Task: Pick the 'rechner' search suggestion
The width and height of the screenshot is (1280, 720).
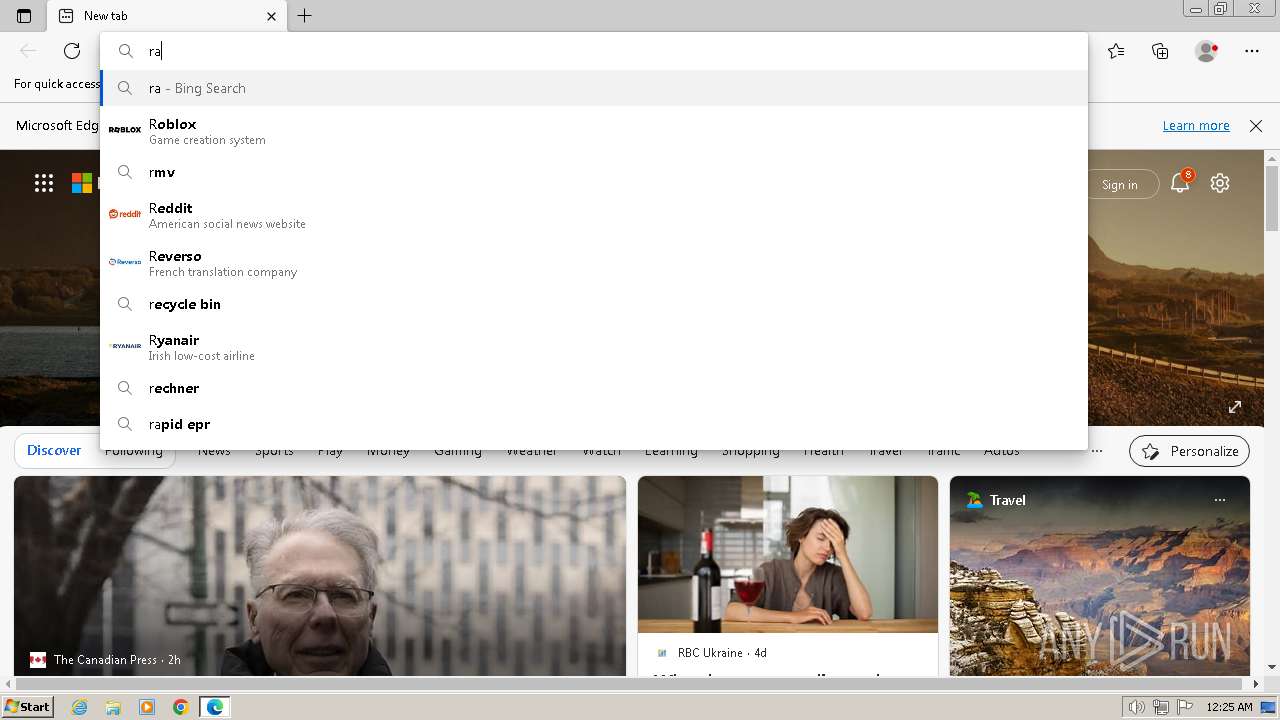Action: pyautogui.click(x=594, y=388)
